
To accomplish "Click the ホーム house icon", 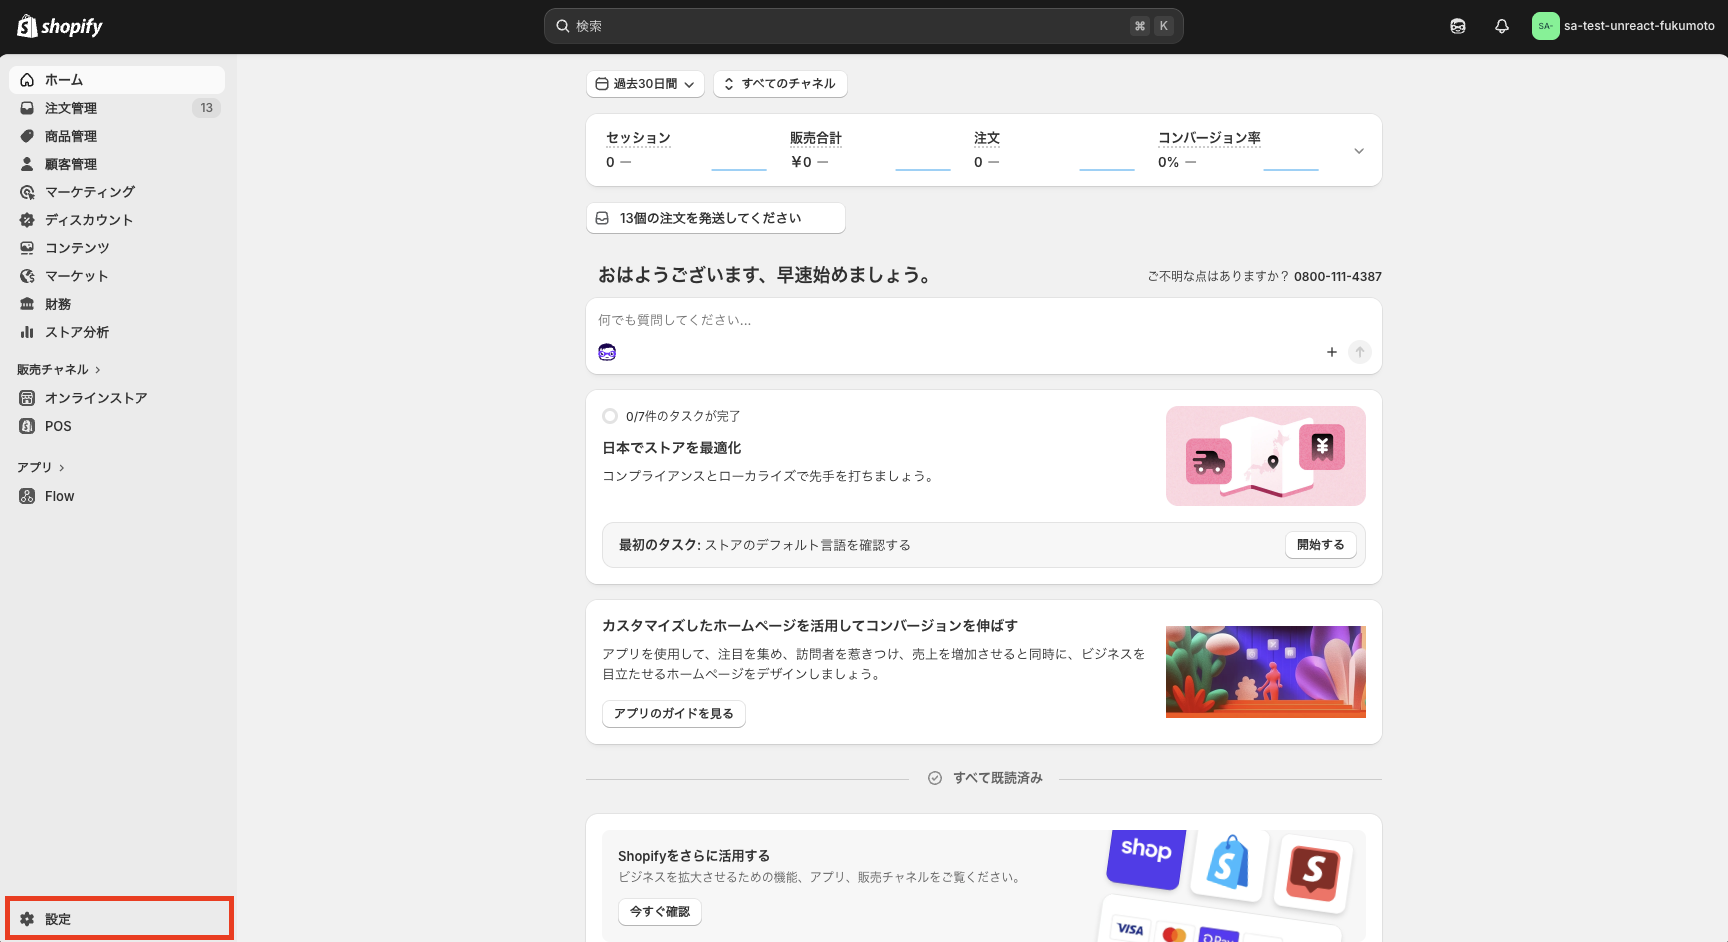I will click(x=27, y=80).
